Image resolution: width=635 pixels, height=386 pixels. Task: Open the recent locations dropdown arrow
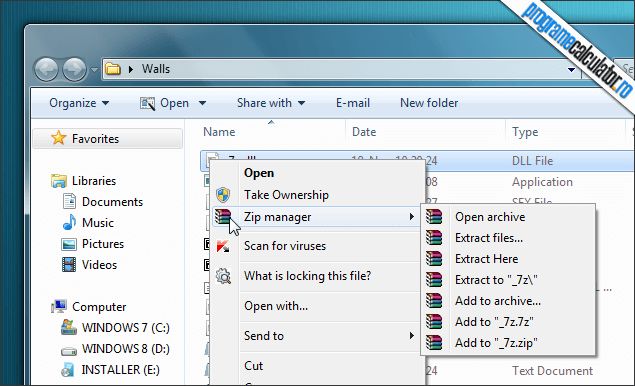94,70
